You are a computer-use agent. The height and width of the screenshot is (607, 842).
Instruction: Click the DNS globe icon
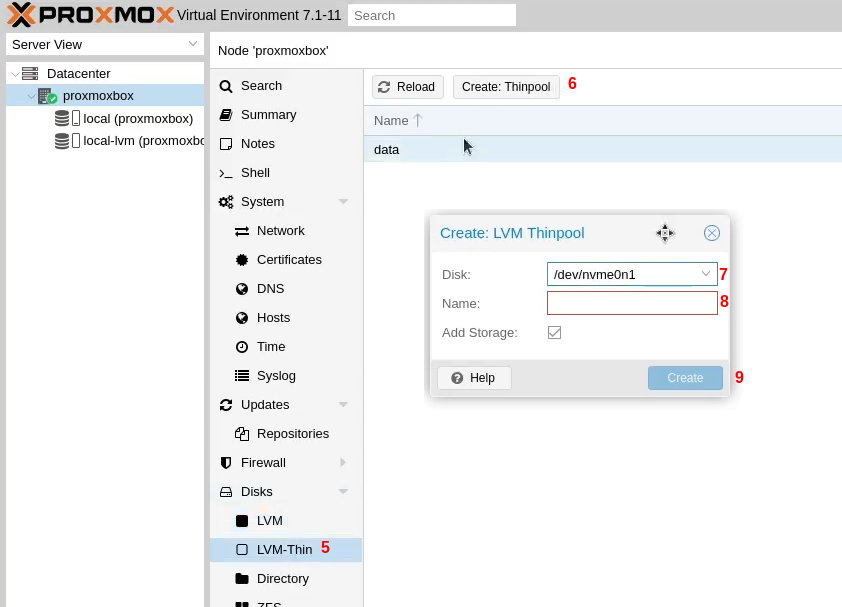click(242, 289)
